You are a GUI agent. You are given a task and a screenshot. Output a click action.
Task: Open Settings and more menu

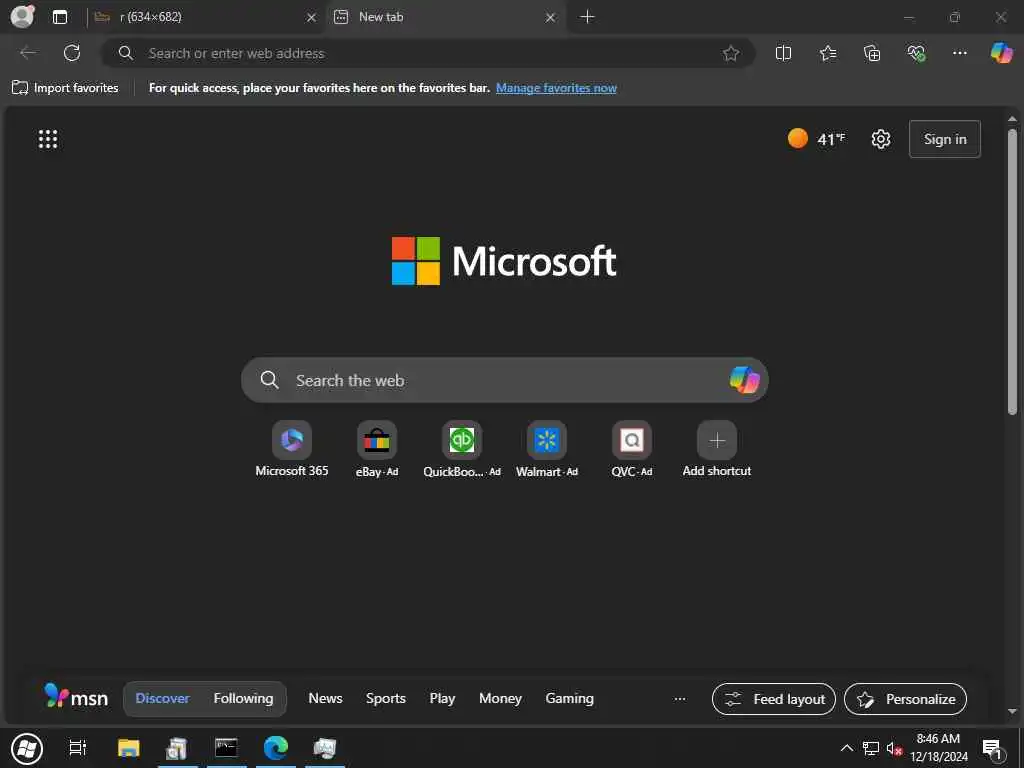point(959,53)
